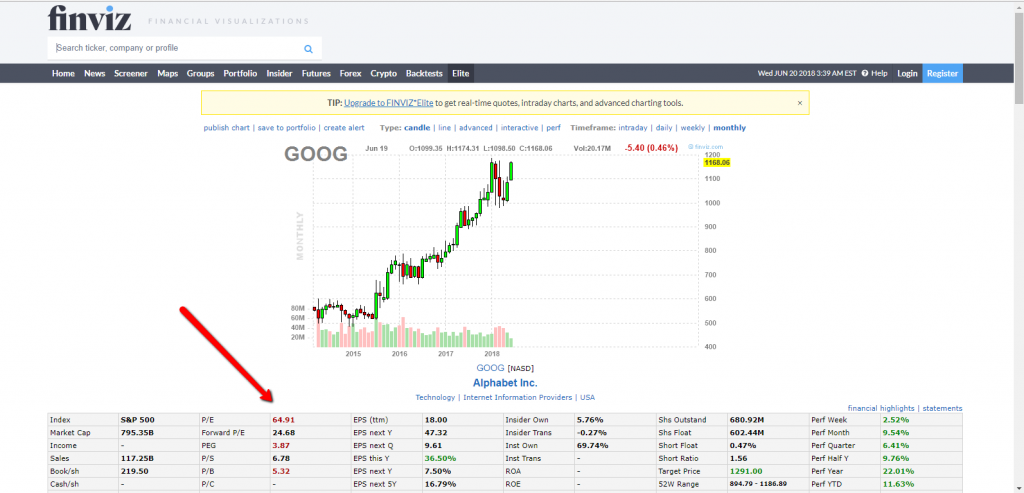Go to Backtests
The width and height of the screenshot is (1024, 493).
pos(424,74)
